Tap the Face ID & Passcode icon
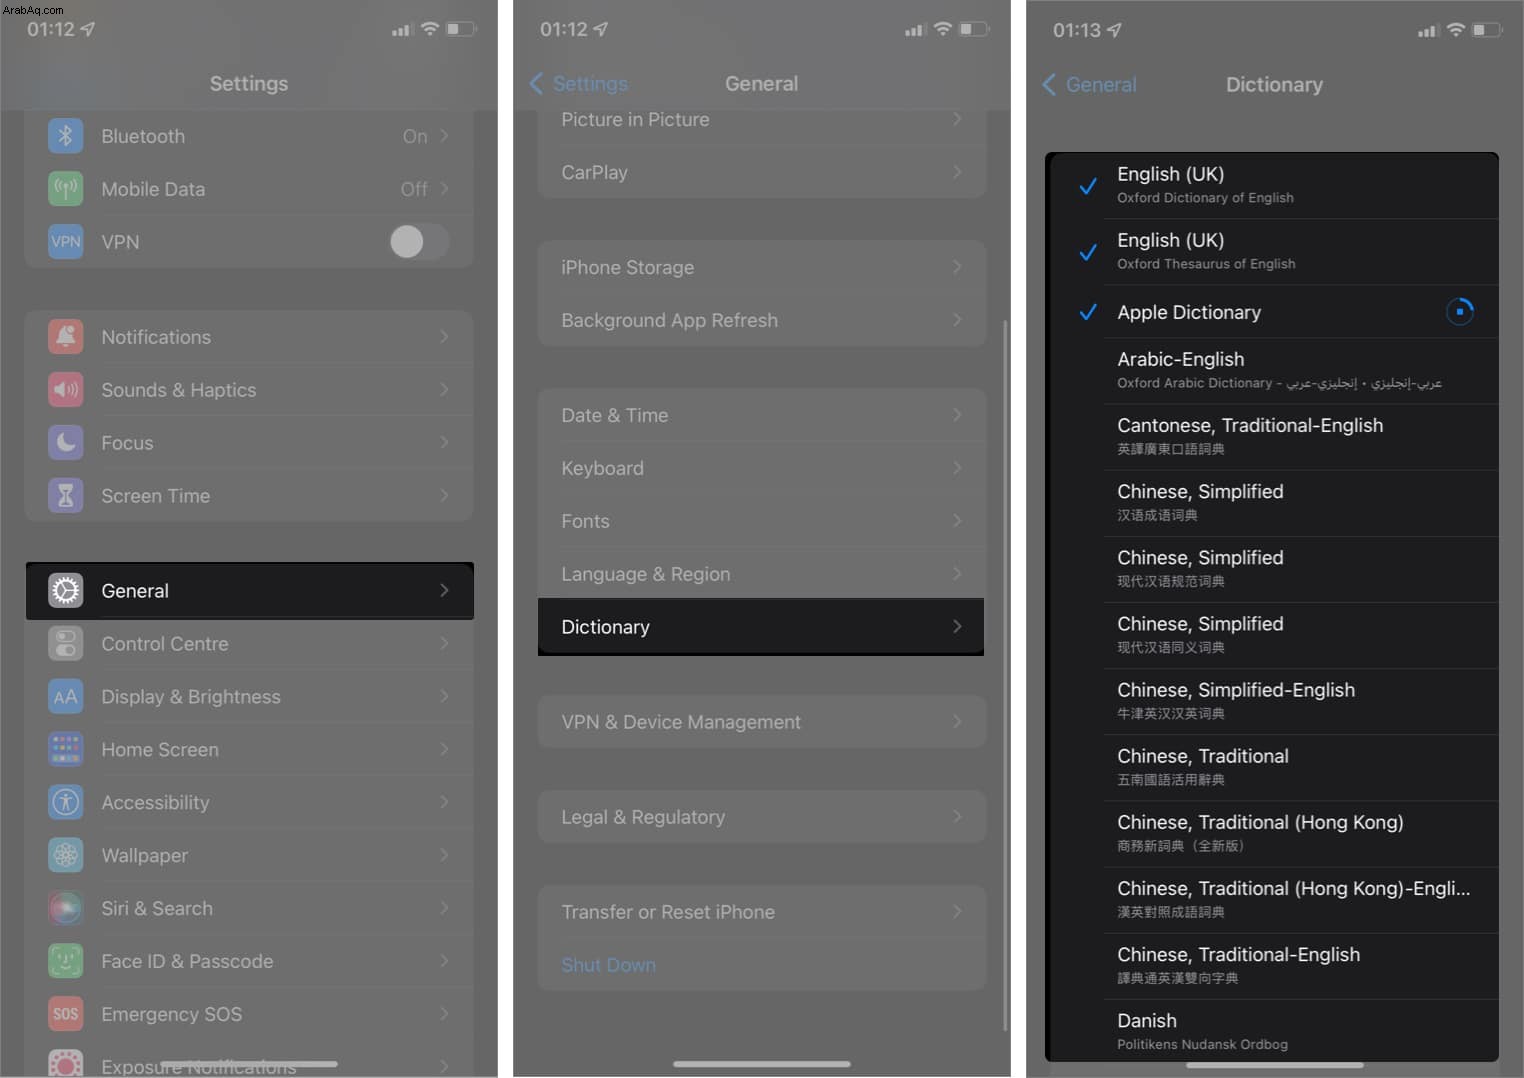The height and width of the screenshot is (1078, 1524). pyautogui.click(x=66, y=962)
